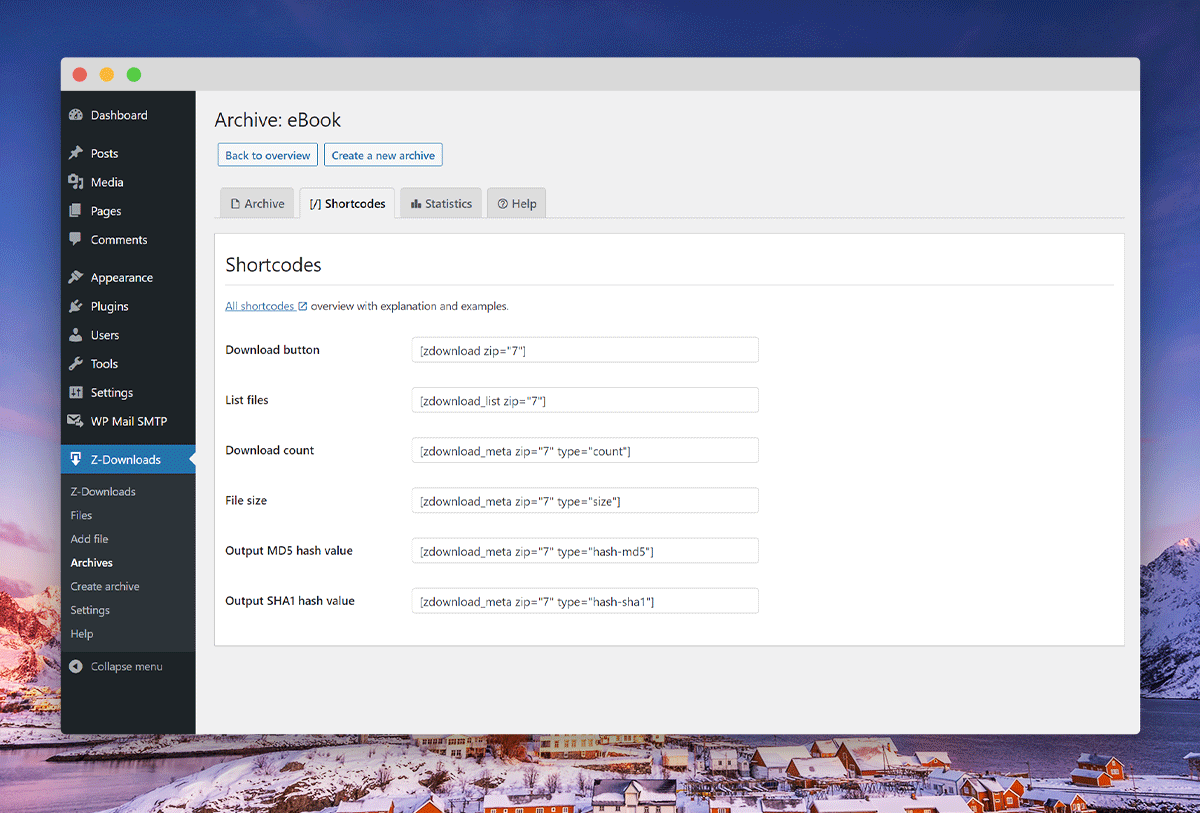Collapse the admin sidebar menu
This screenshot has width=1200, height=813.
(x=116, y=667)
